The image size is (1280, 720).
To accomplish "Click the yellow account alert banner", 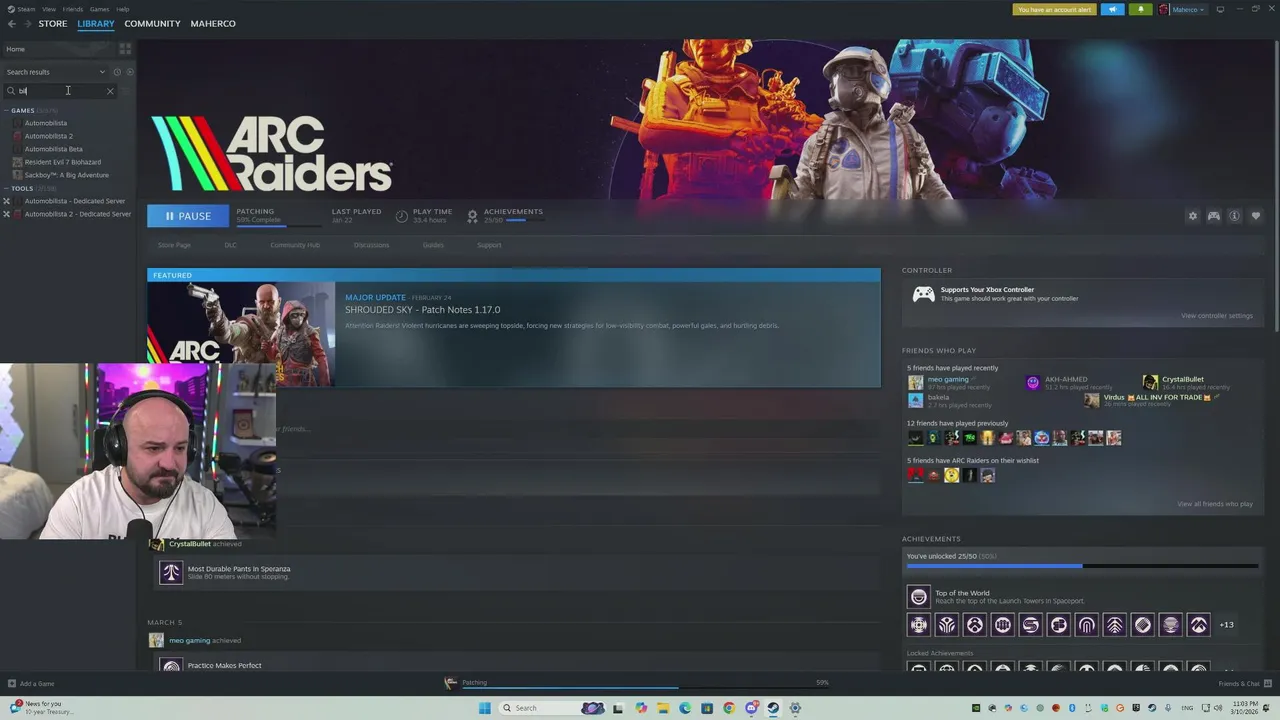I will tap(1054, 9).
